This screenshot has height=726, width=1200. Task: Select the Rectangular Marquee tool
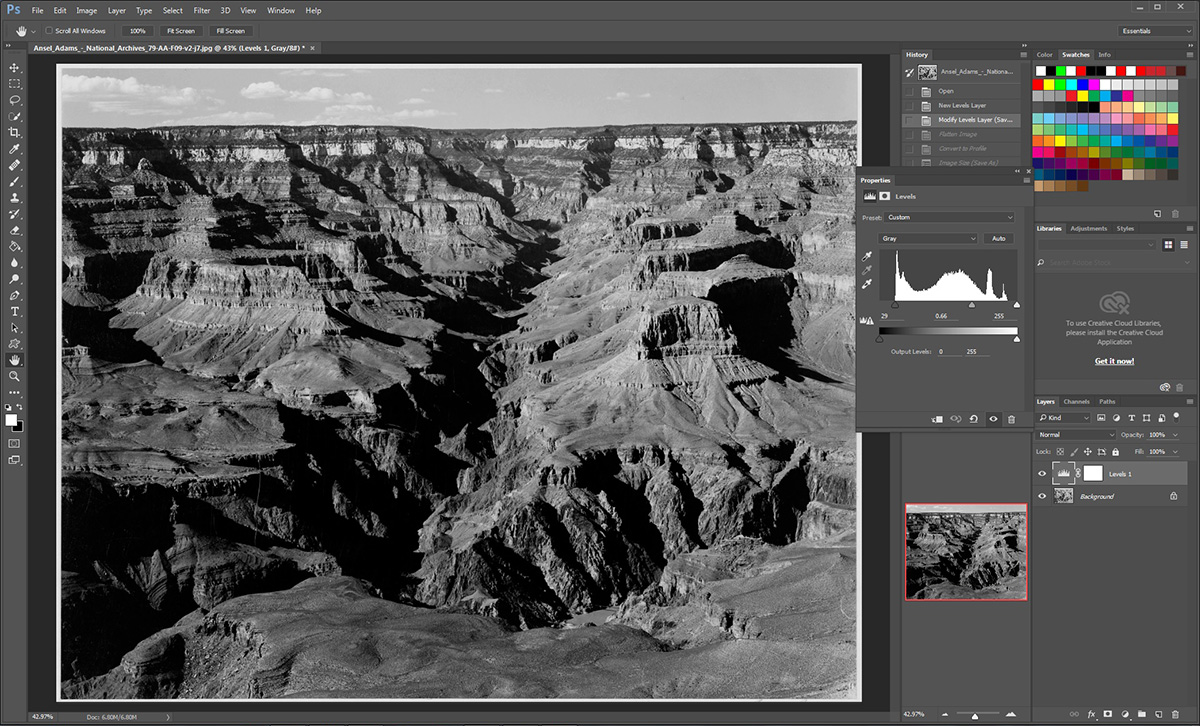[x=15, y=84]
